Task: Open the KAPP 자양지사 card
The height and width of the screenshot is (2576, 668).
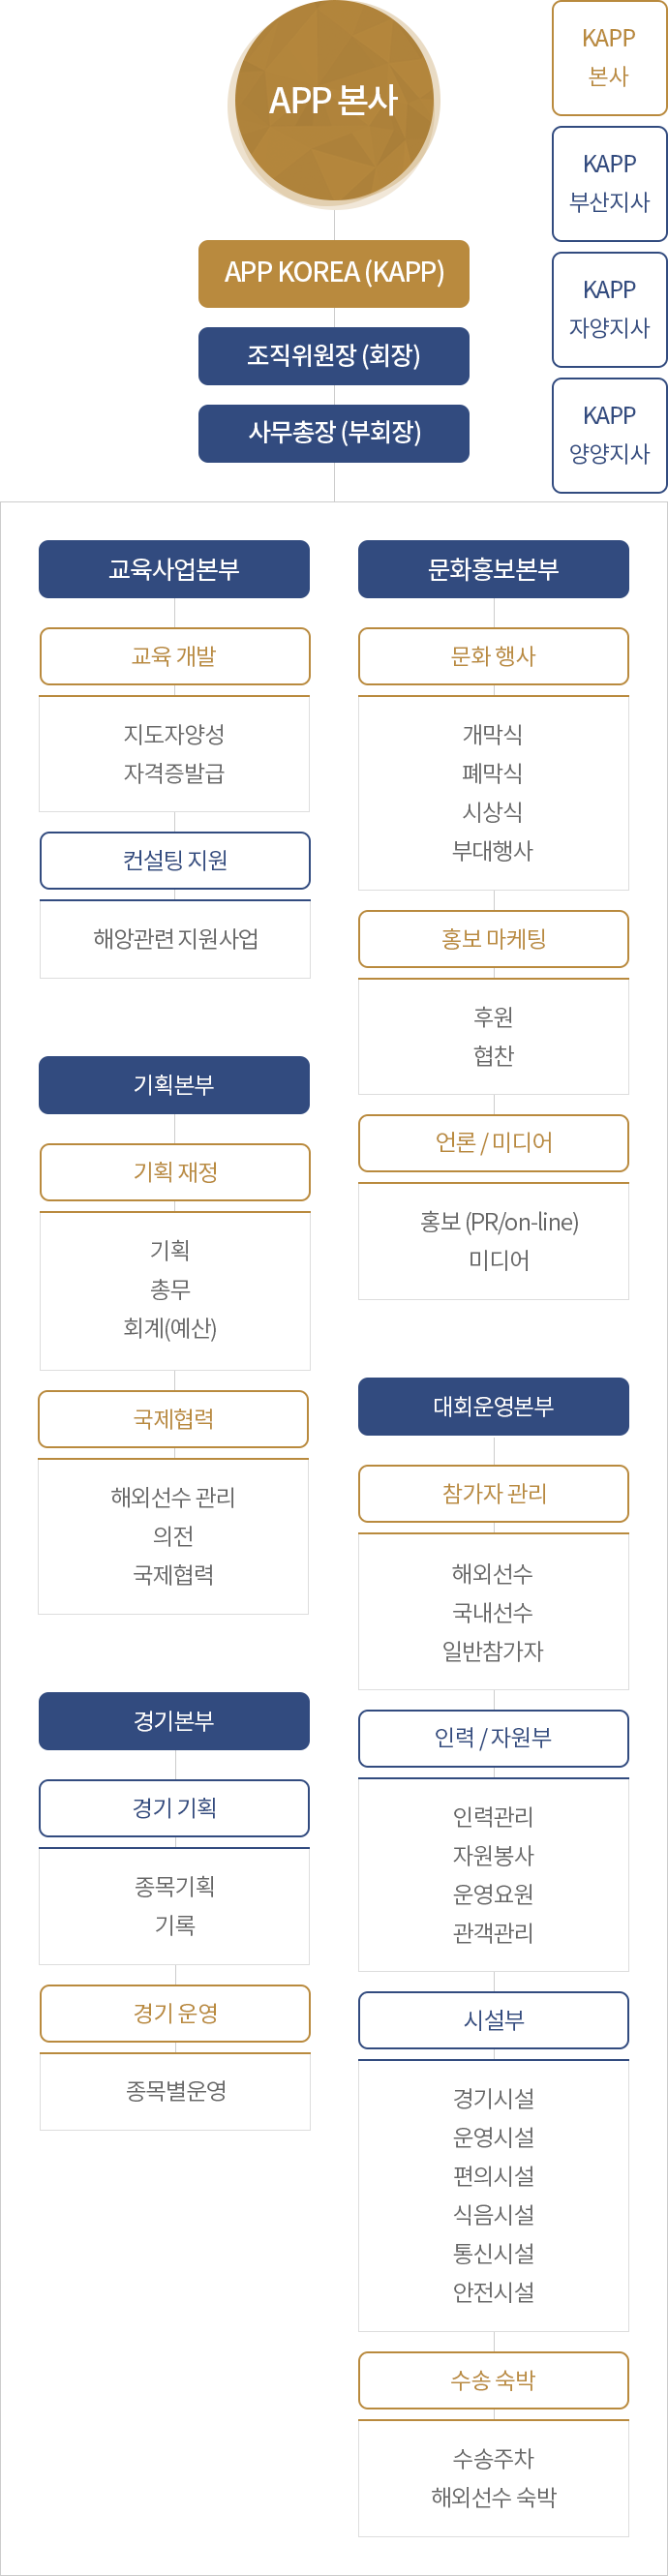Action: click(609, 310)
